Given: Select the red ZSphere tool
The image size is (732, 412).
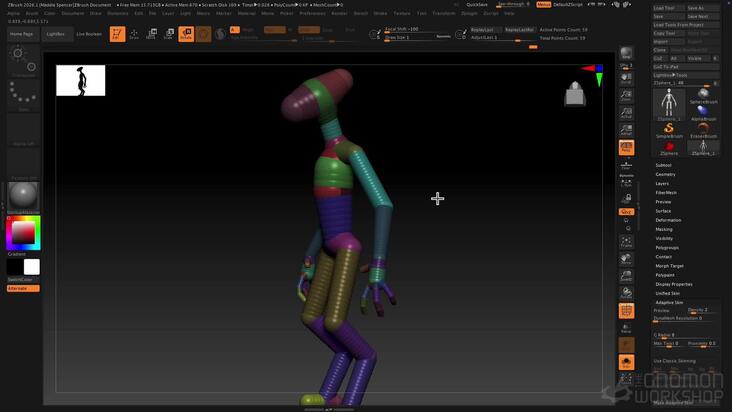Looking at the screenshot, I should (x=669, y=148).
